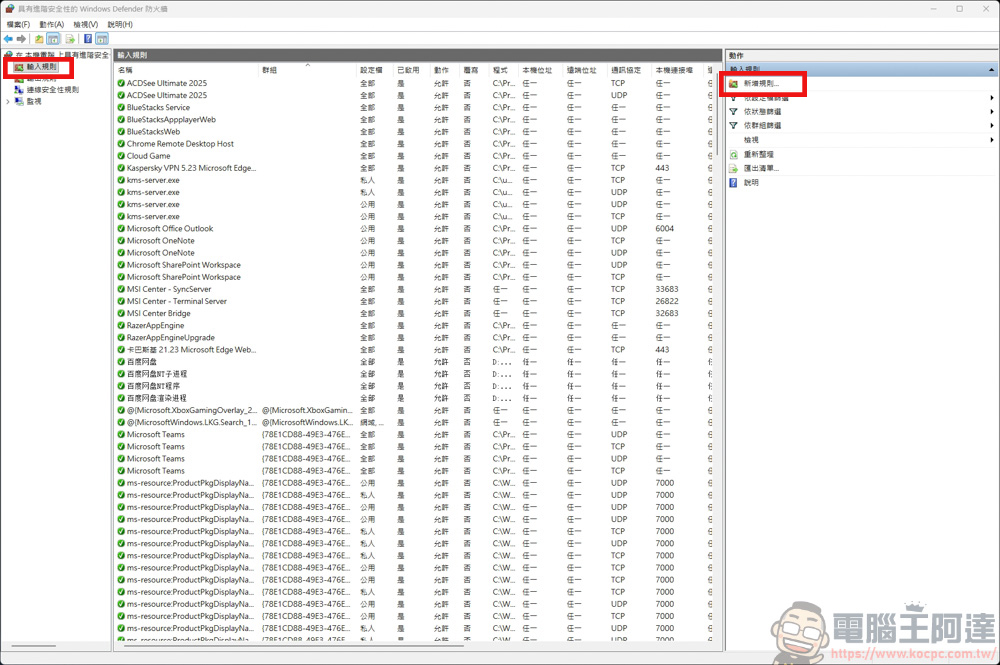This screenshot has height=665, width=1000.
Task: Open the 檢視(V) menu
Action: pos(88,24)
